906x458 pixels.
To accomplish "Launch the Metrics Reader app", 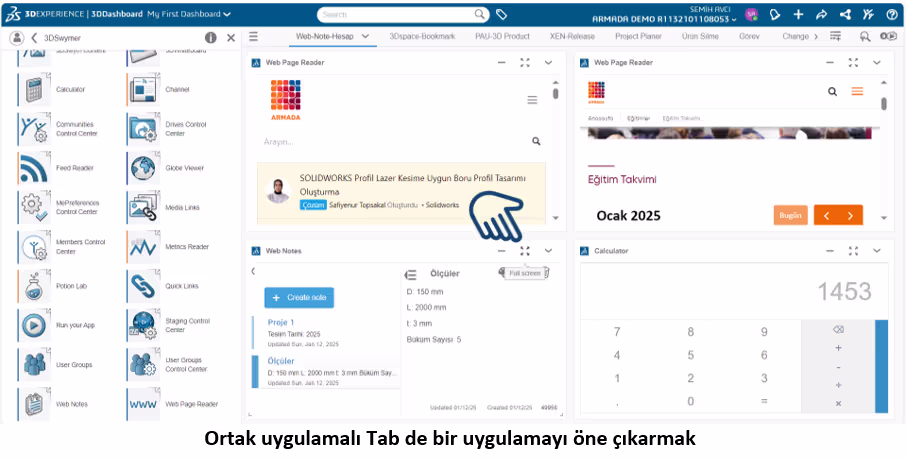I will point(143,247).
